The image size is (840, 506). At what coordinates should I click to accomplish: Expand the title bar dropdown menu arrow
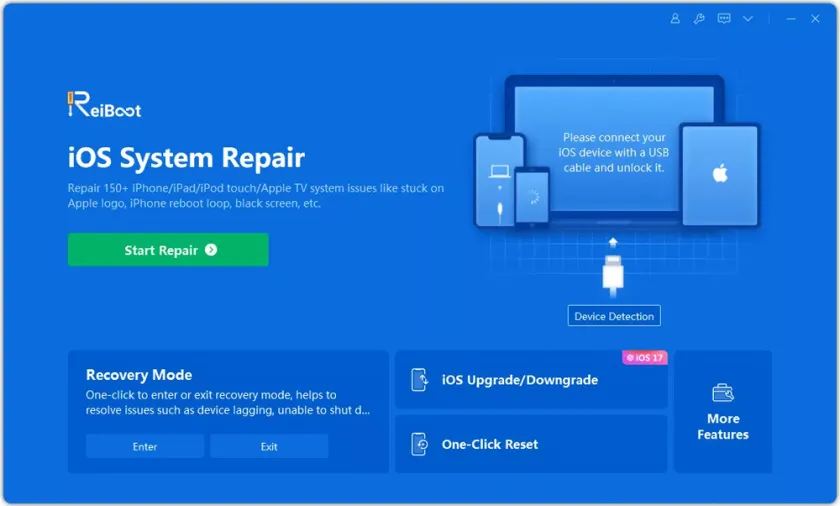point(748,19)
